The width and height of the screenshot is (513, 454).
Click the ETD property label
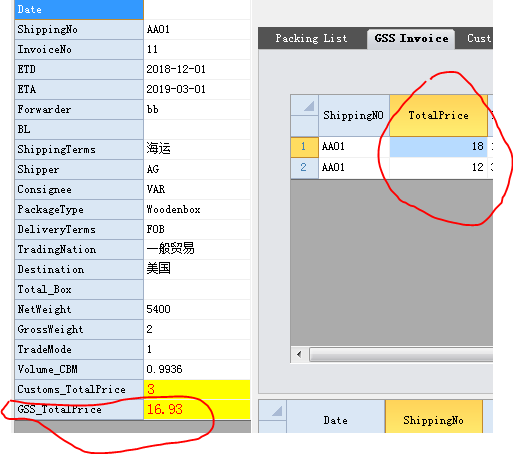[x=79, y=69]
